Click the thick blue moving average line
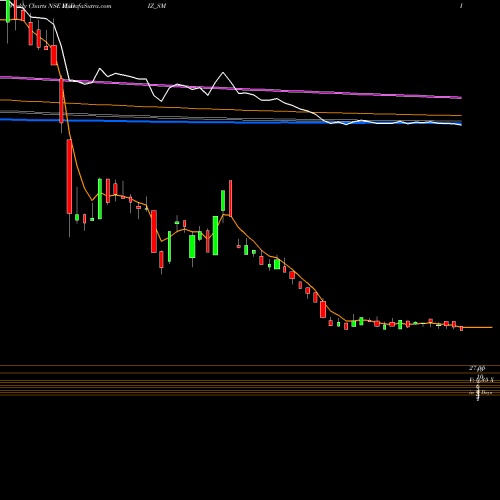 [x=231, y=122]
